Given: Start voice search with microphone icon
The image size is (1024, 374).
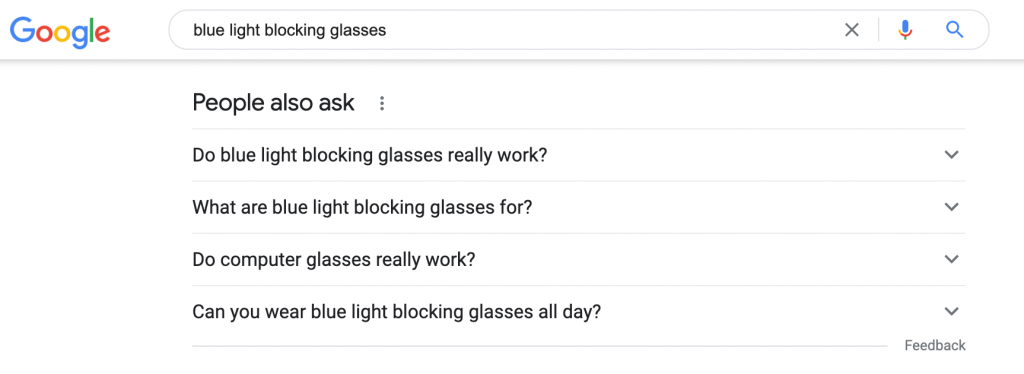Looking at the screenshot, I should 904,30.
